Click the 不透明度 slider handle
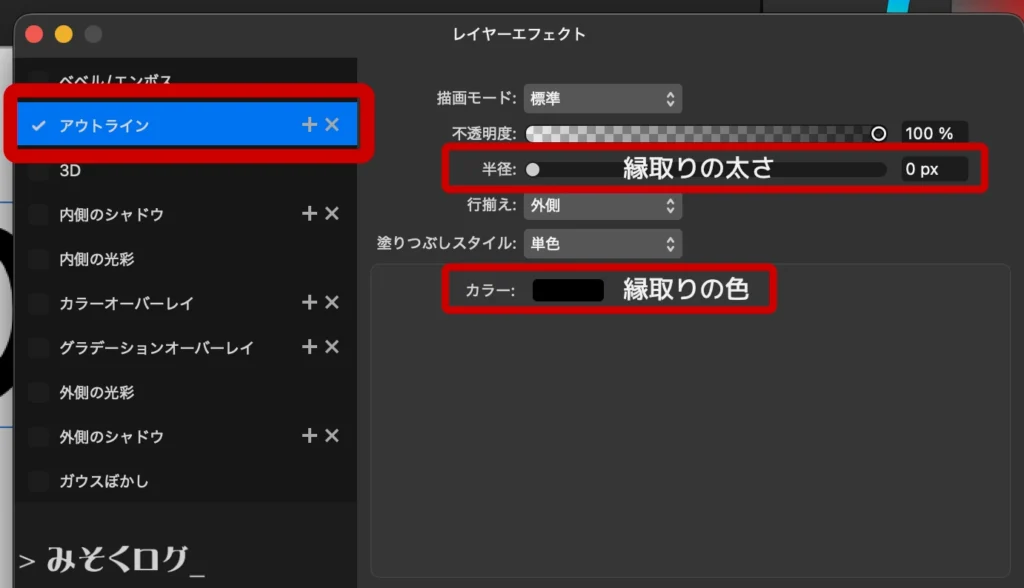Screen dimensions: 1024x588 click(878, 133)
